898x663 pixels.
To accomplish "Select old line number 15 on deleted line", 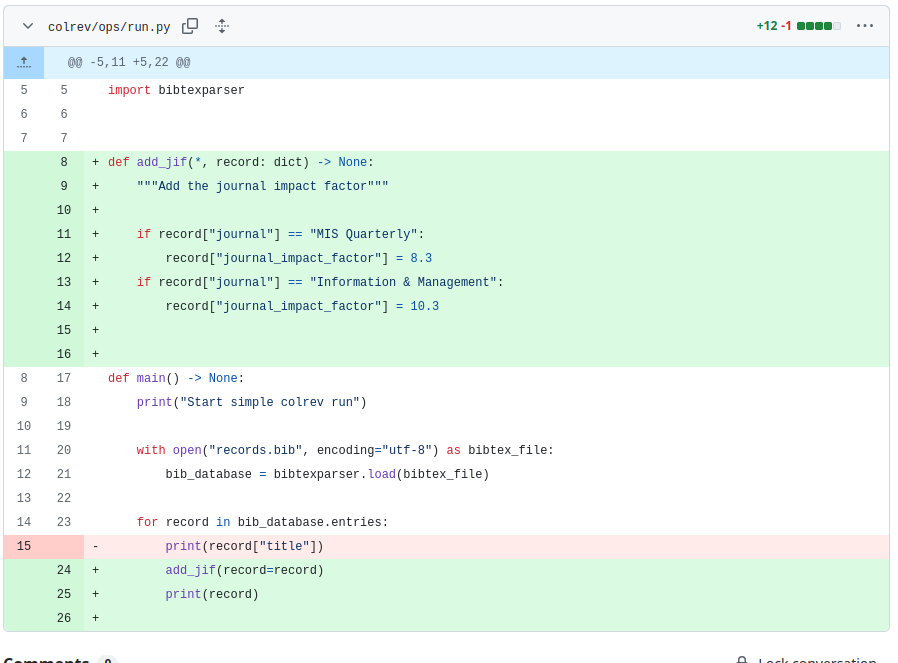I will [24, 547].
